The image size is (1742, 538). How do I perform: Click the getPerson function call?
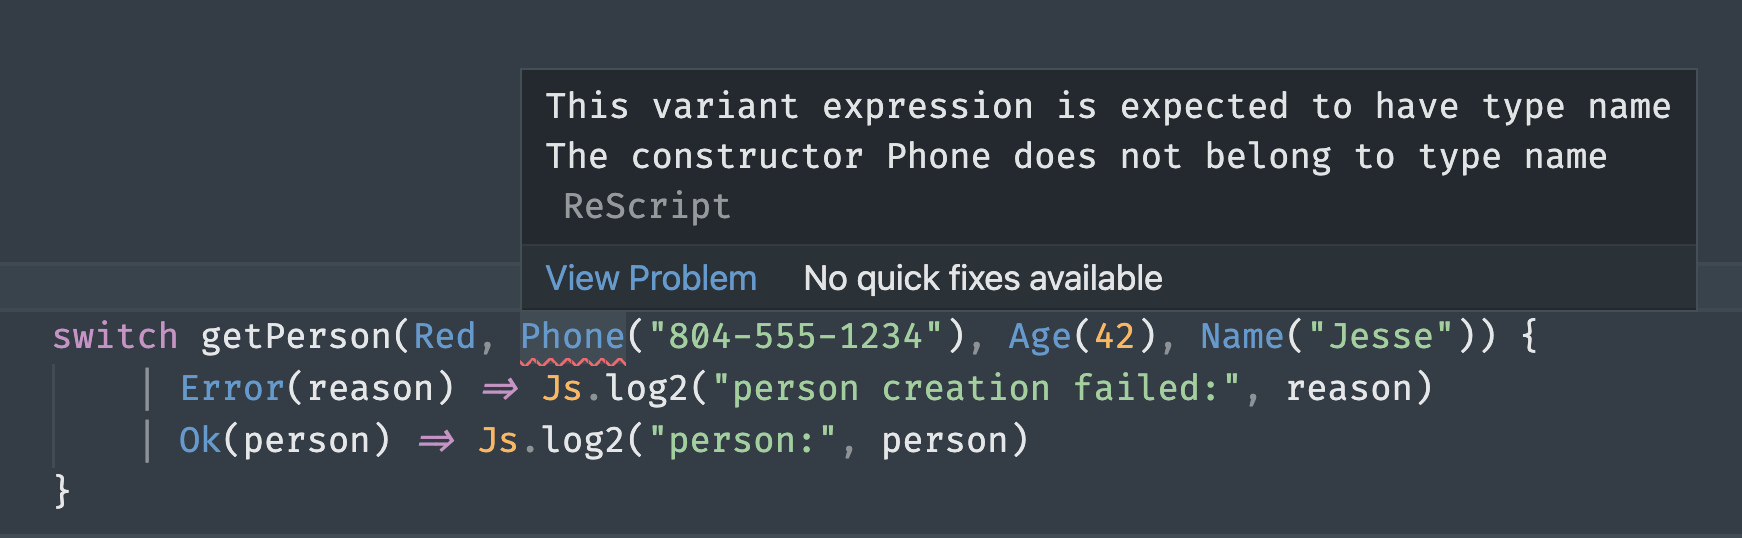[x=295, y=336]
